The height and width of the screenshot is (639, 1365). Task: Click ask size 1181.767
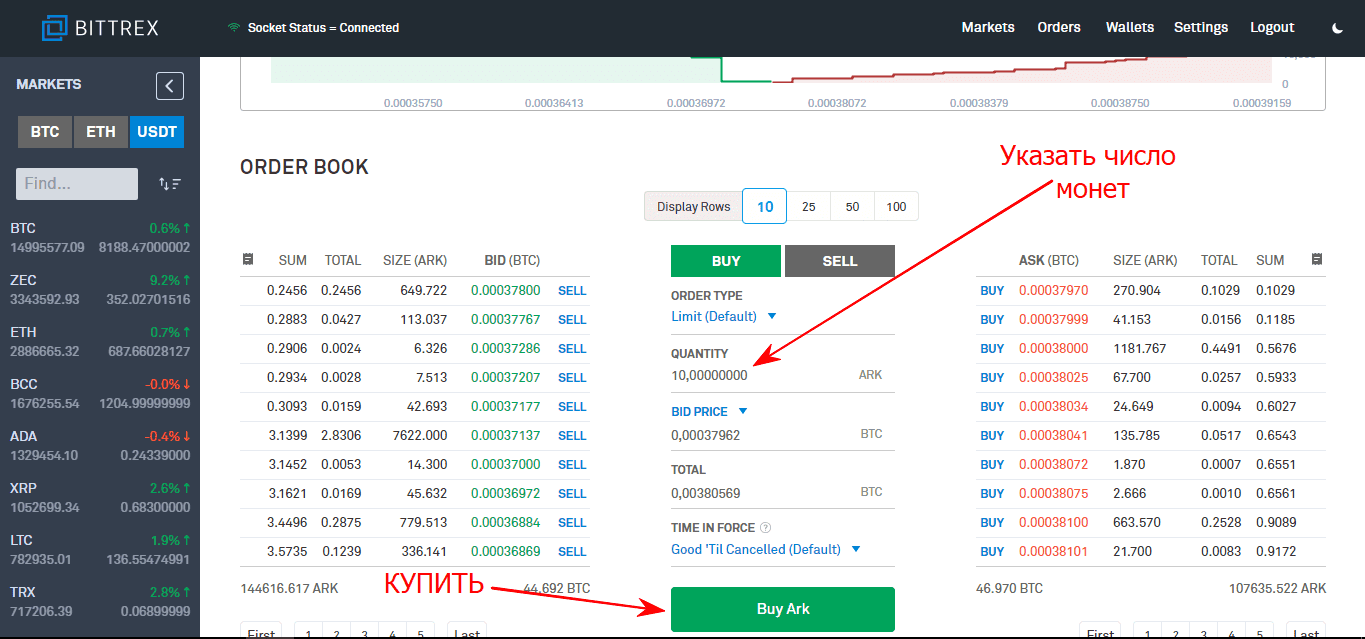(x=1139, y=349)
